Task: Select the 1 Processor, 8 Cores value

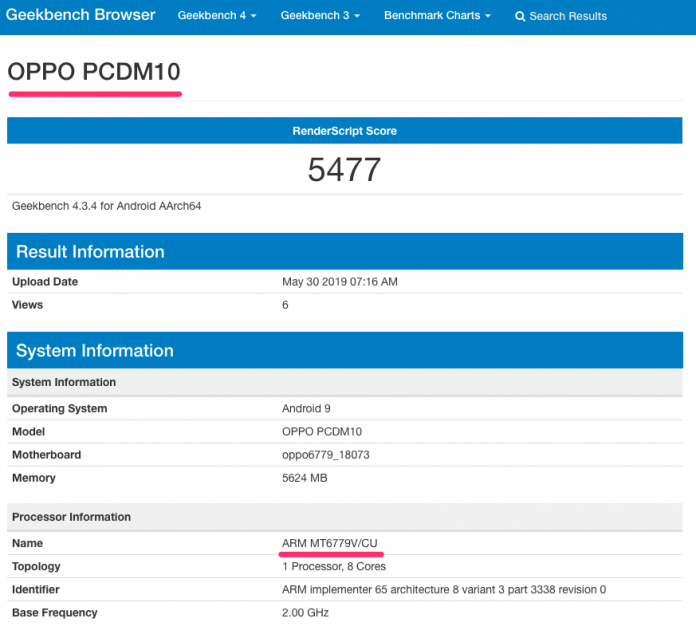Action: coord(334,566)
